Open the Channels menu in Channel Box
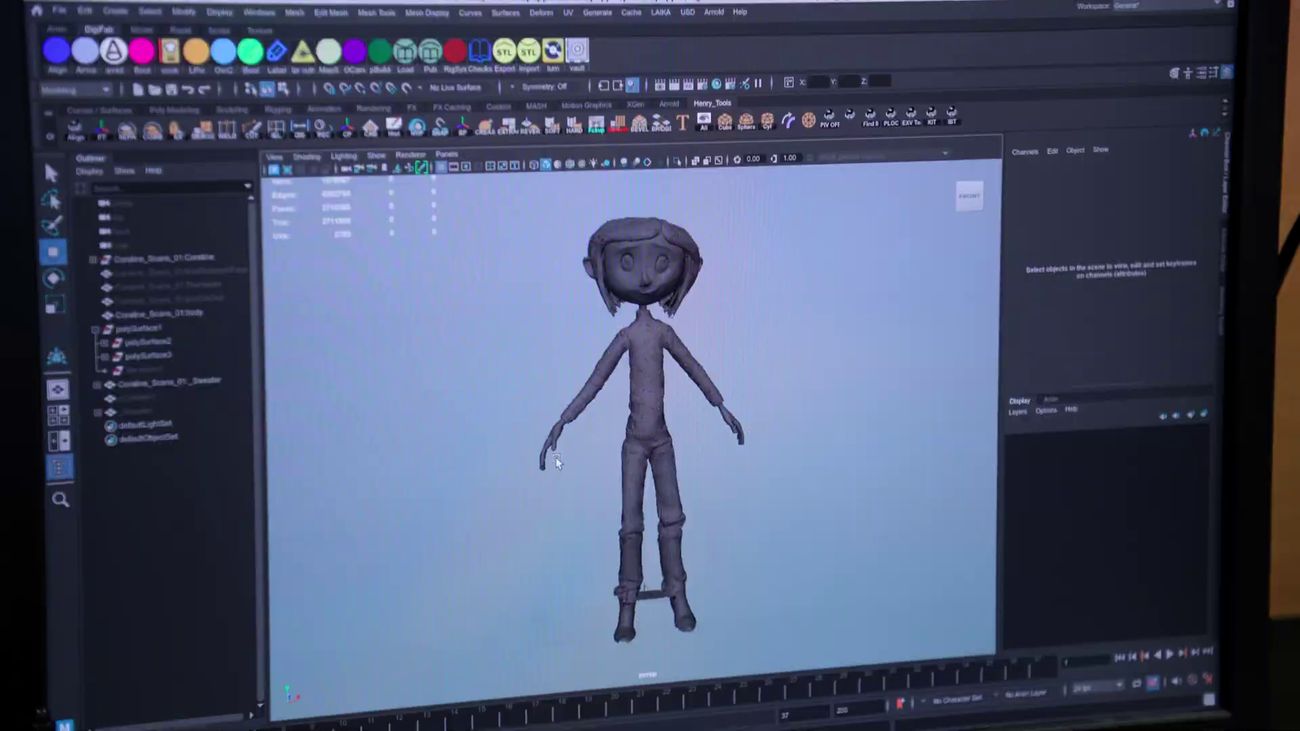Image resolution: width=1300 pixels, height=731 pixels. 1025,151
